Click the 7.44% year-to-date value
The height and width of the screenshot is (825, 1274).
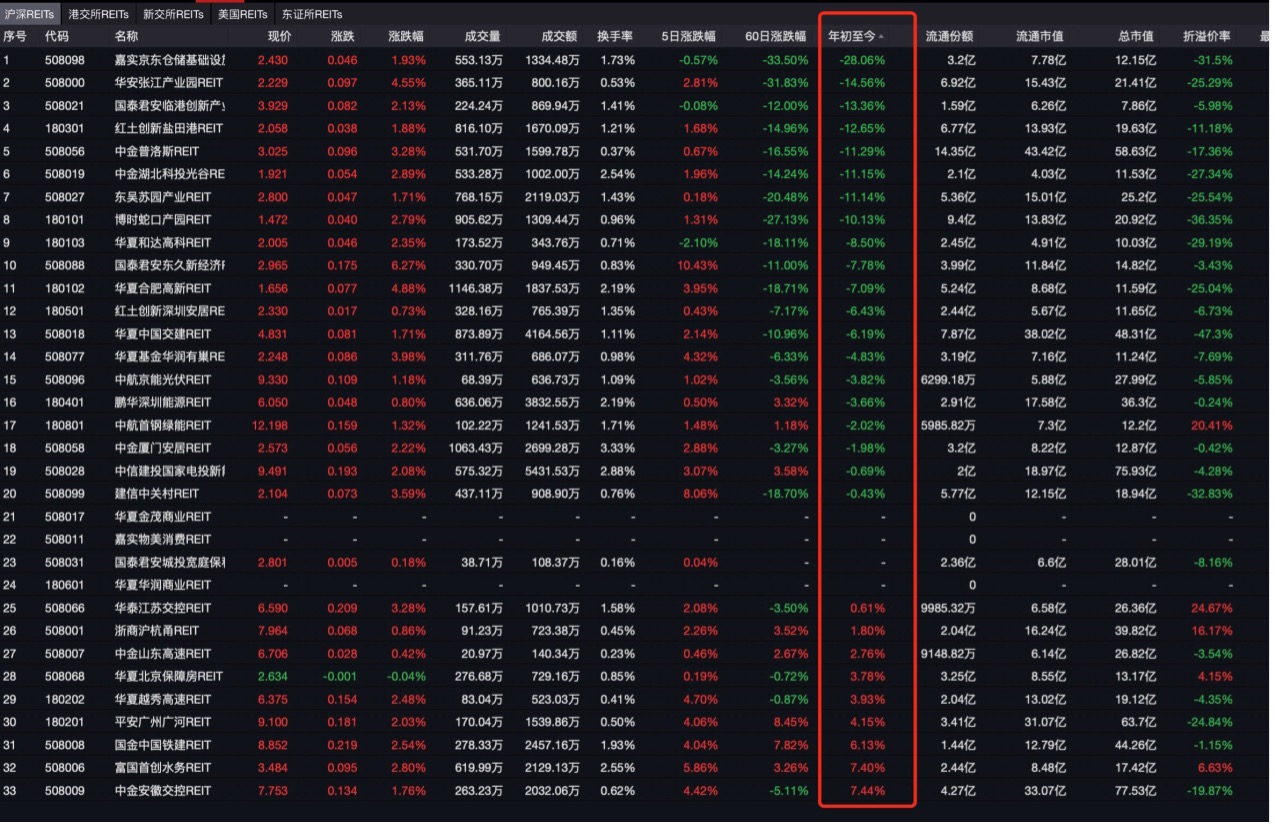tap(867, 792)
